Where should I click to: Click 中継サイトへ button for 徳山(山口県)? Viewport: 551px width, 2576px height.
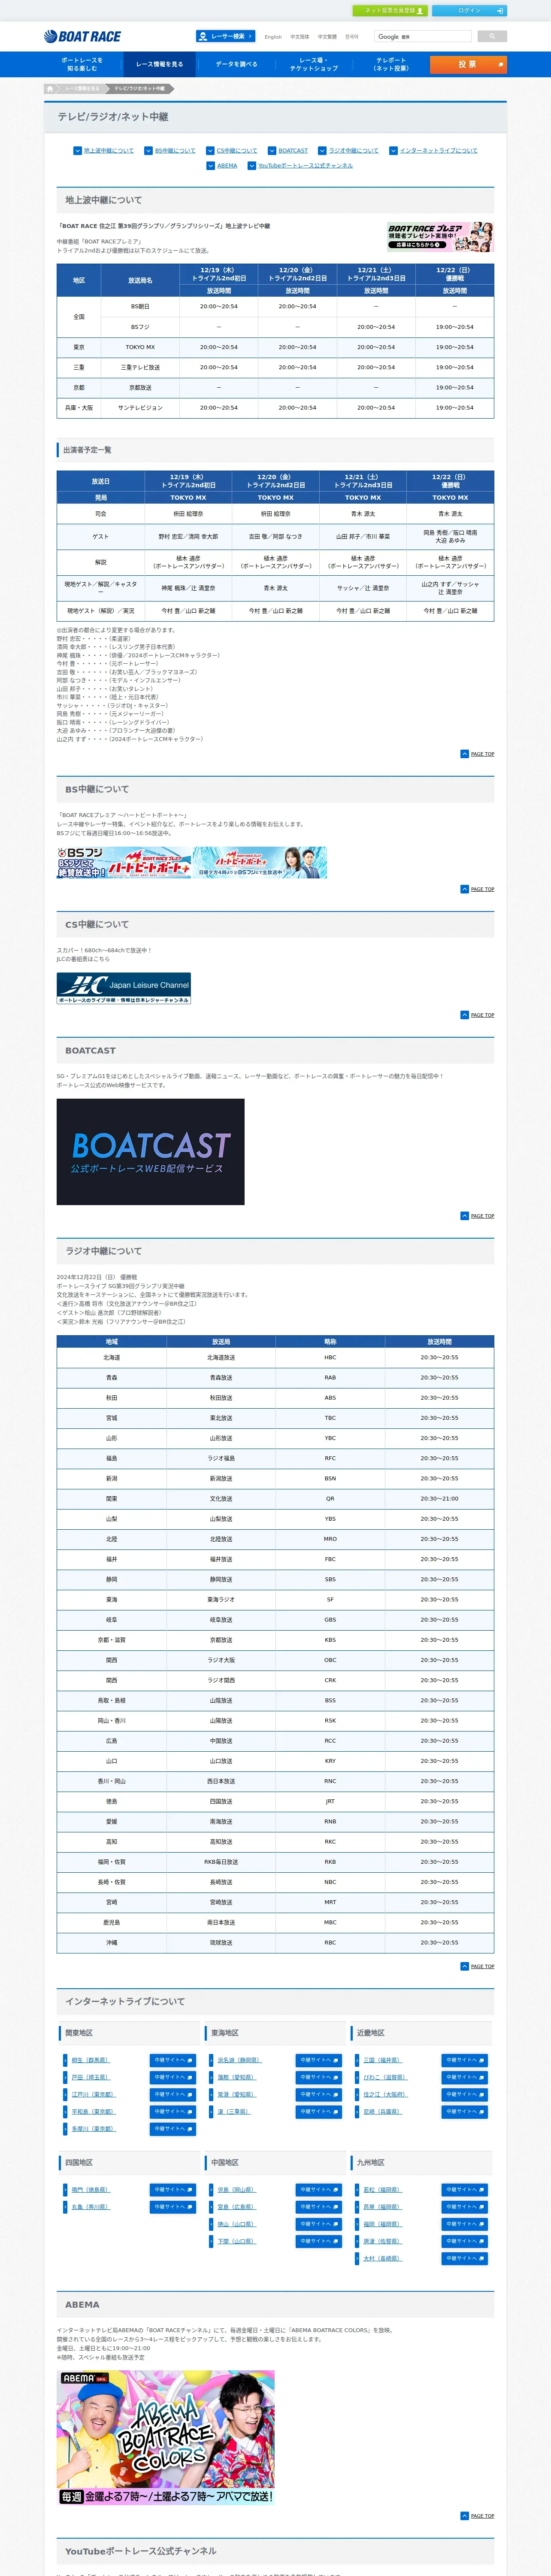[319, 2224]
